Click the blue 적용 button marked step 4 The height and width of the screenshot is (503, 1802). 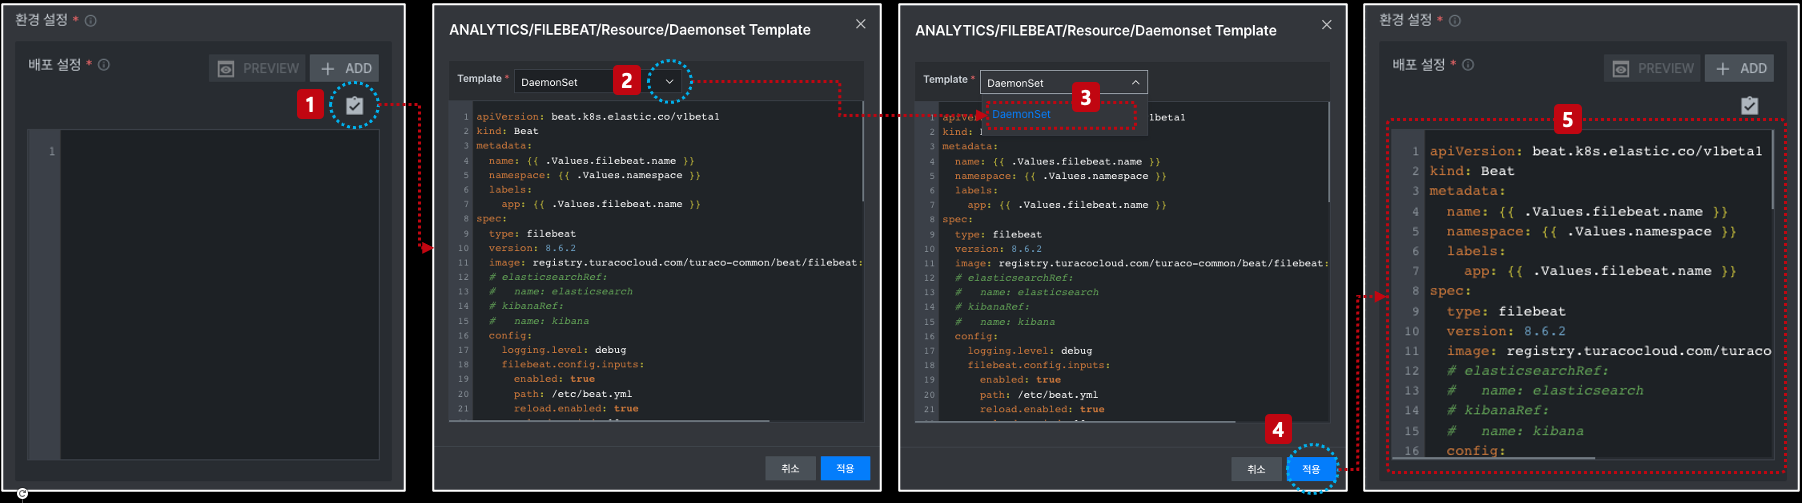tap(1311, 469)
